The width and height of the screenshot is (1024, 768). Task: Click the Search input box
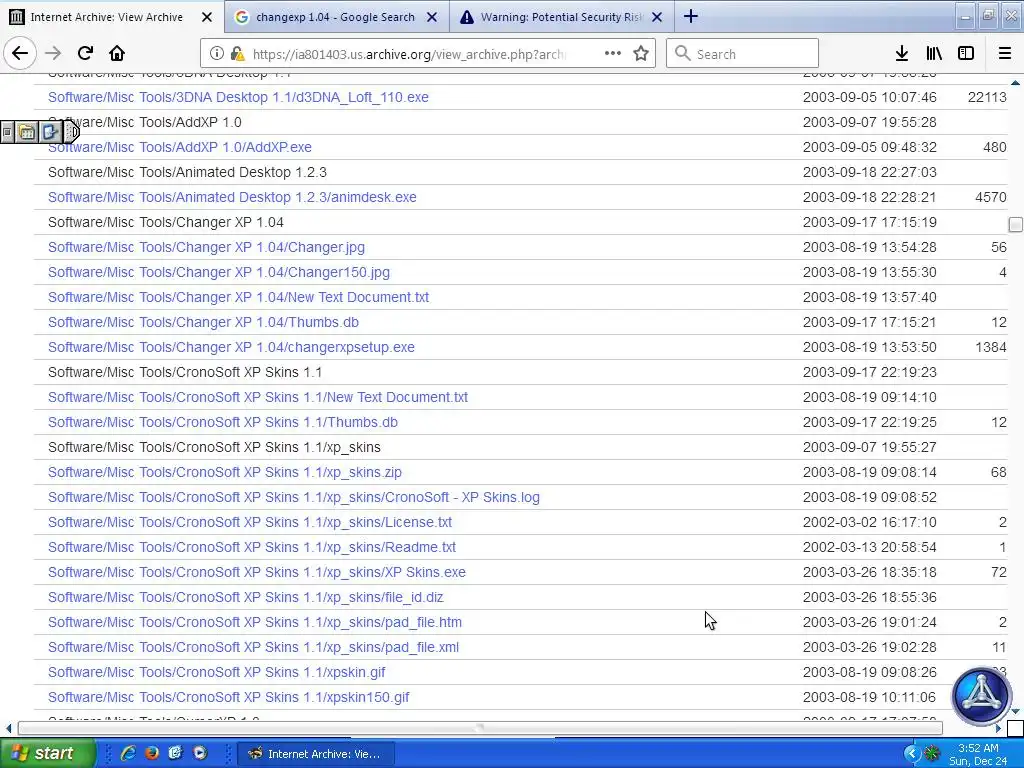click(743, 54)
